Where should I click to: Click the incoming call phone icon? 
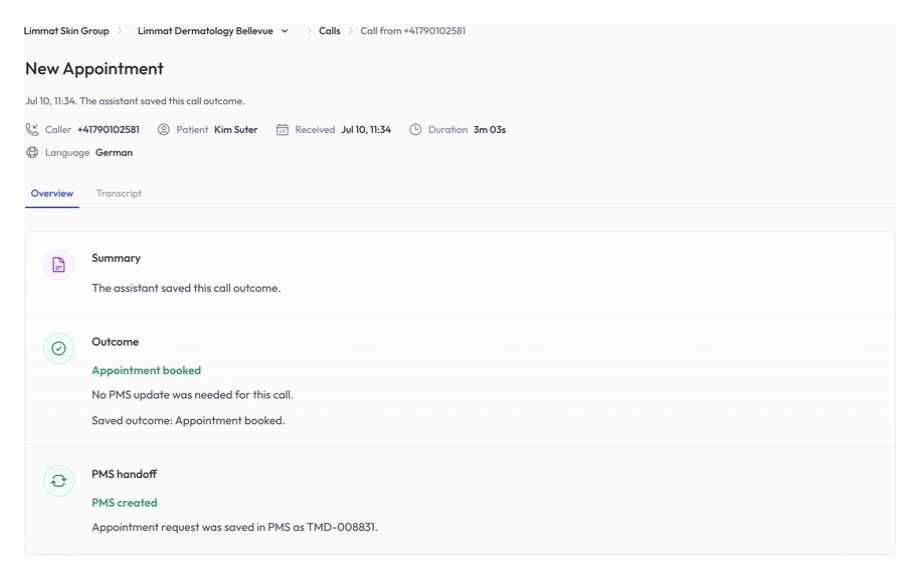point(32,129)
